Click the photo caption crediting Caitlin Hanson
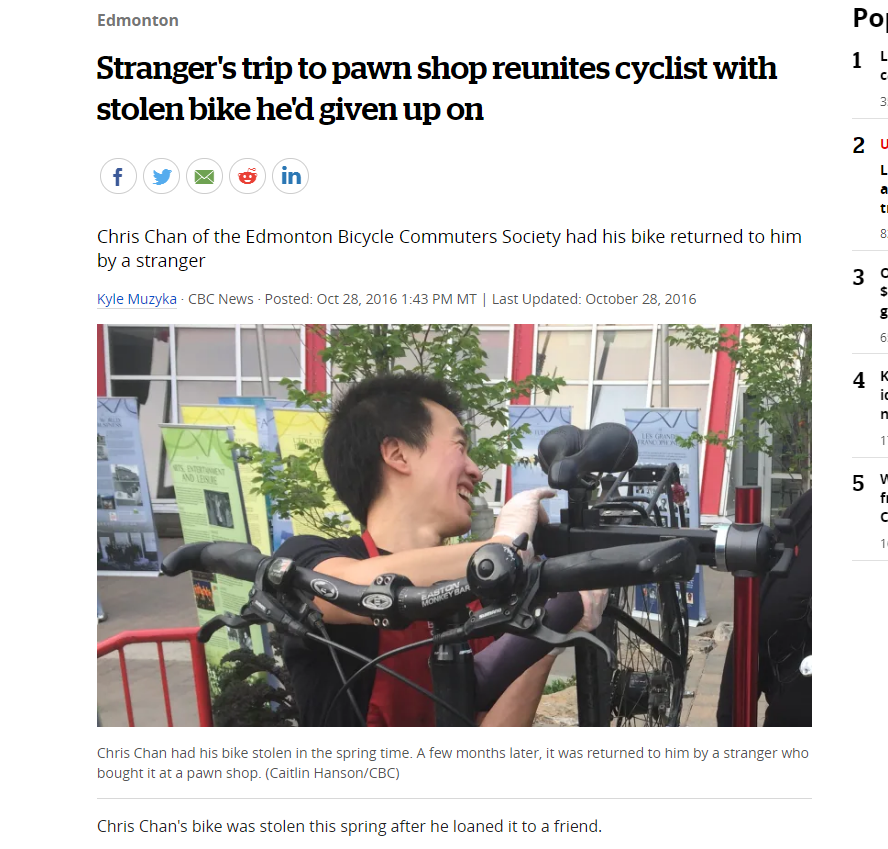Image resolution: width=888 pixels, height=849 pixels. click(452, 763)
